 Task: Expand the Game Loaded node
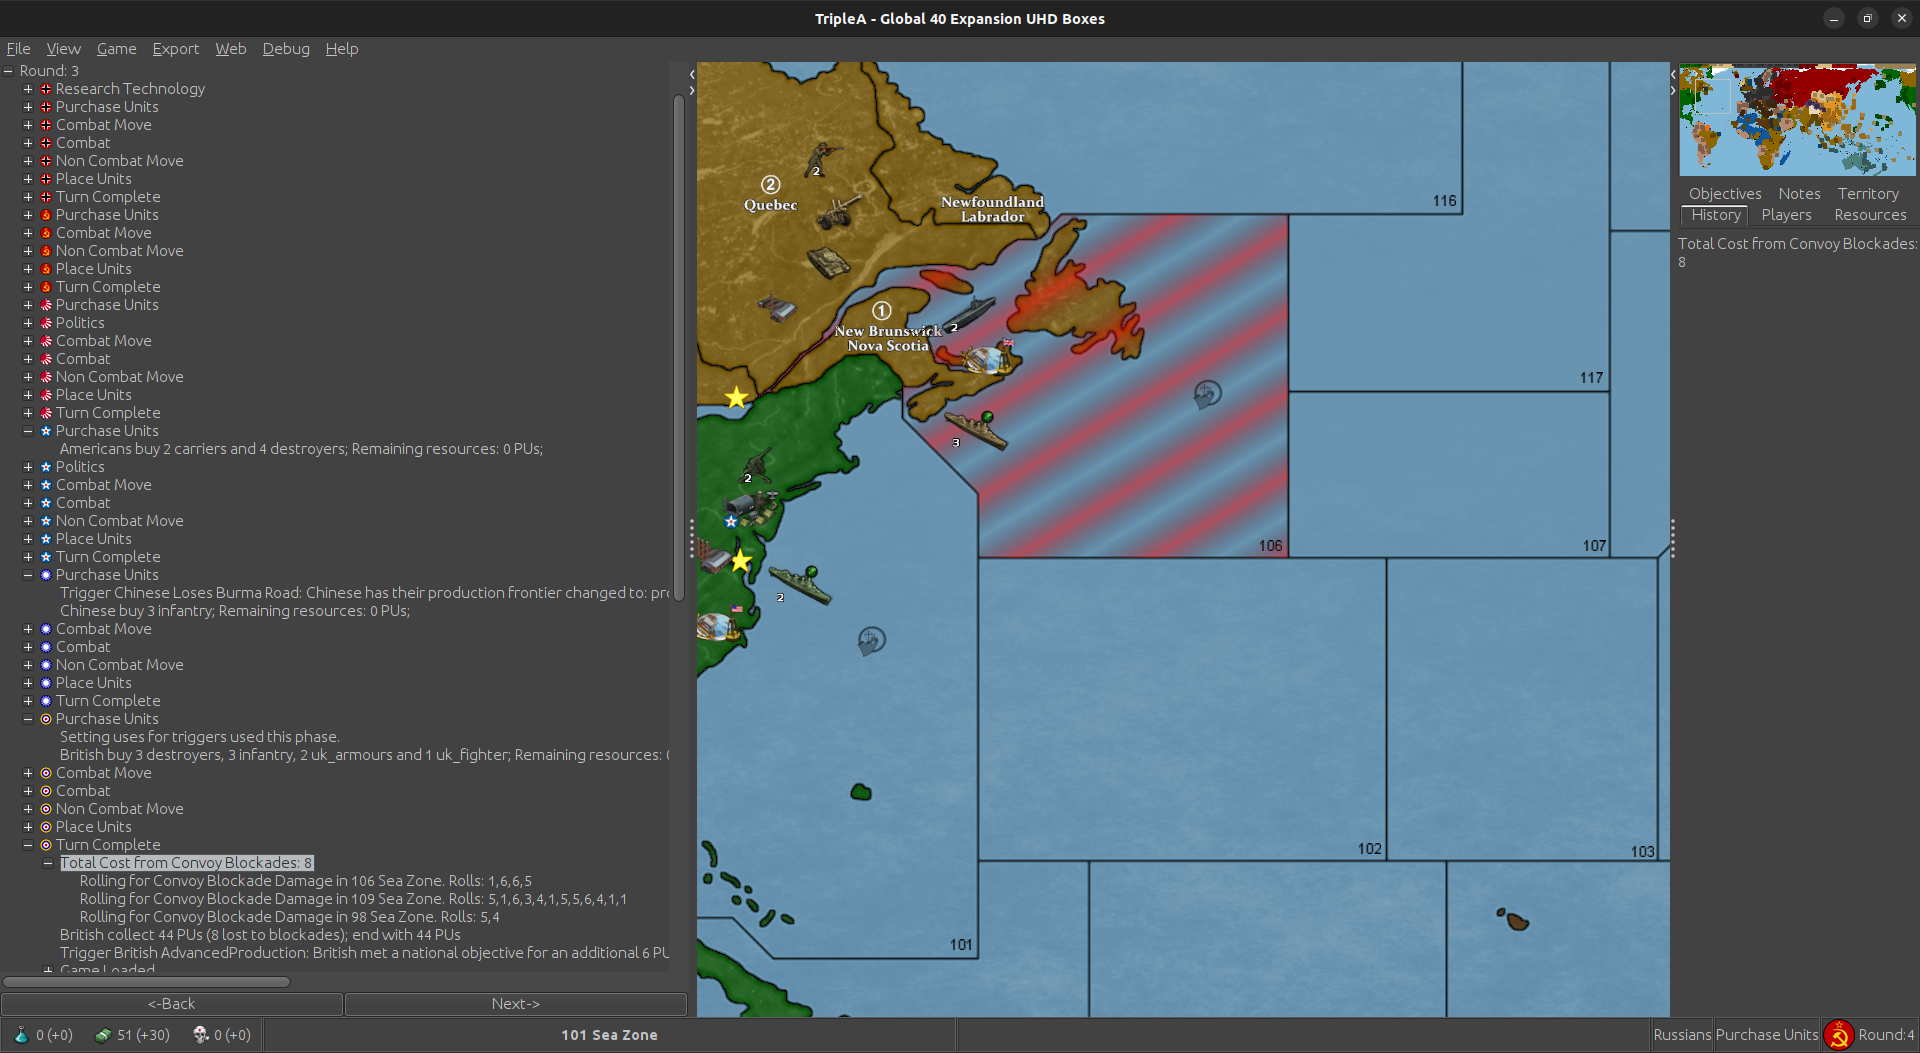coord(48,969)
